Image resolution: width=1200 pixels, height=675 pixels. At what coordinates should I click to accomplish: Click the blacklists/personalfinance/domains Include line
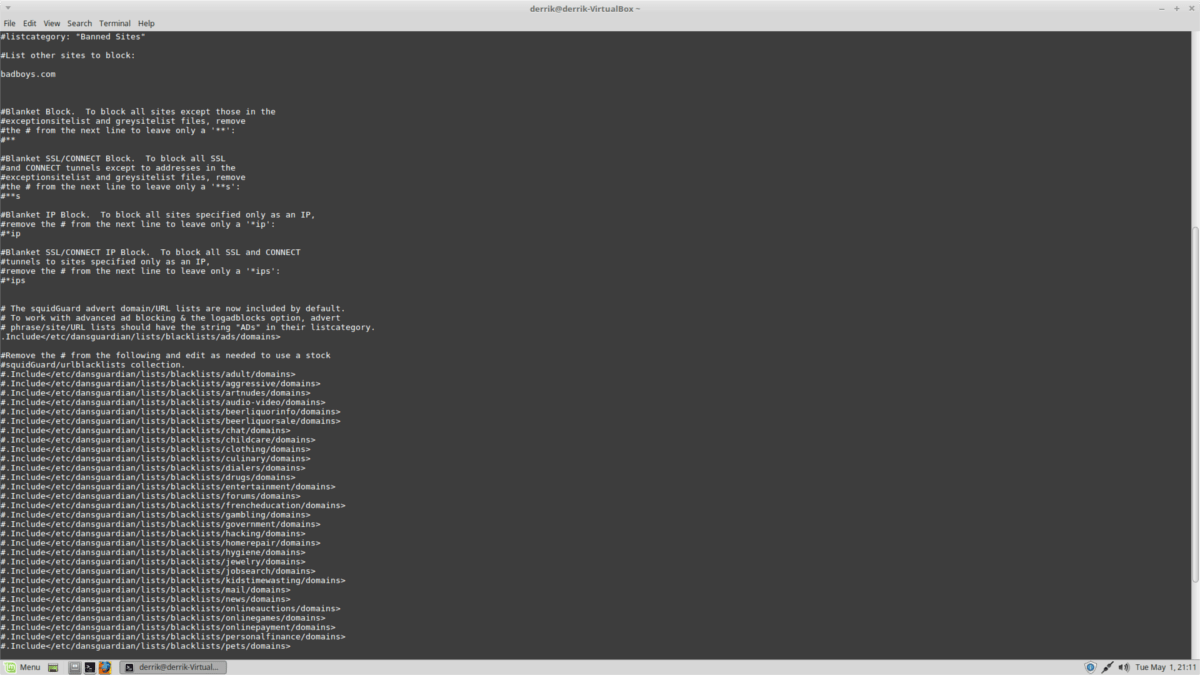(173, 637)
